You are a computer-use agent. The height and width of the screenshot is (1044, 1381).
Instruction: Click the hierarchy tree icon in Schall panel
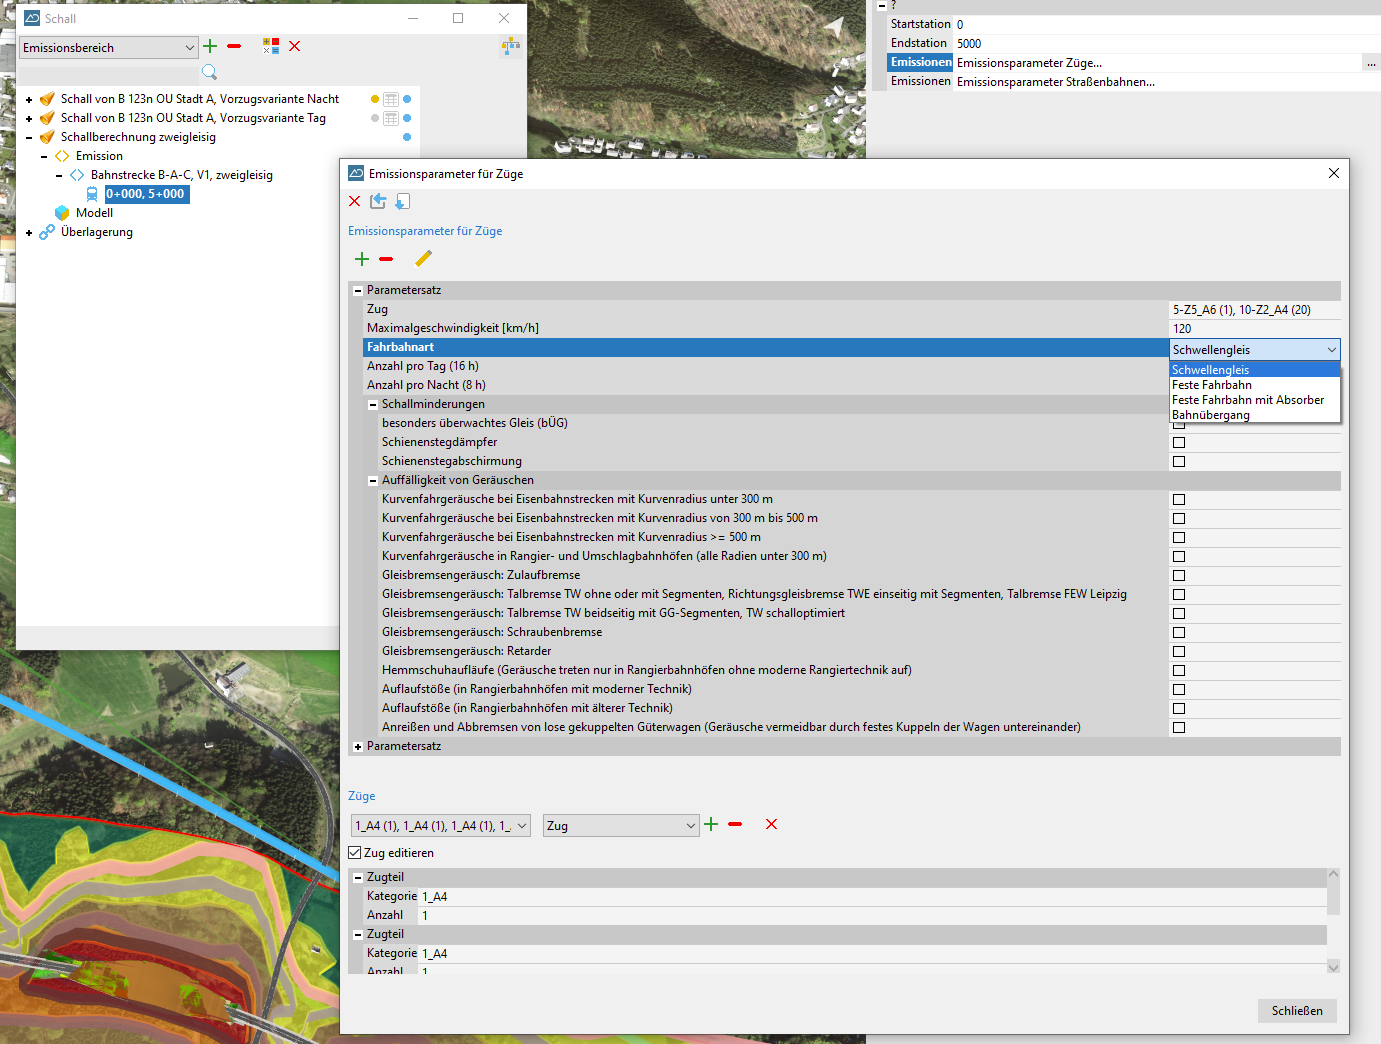511,46
